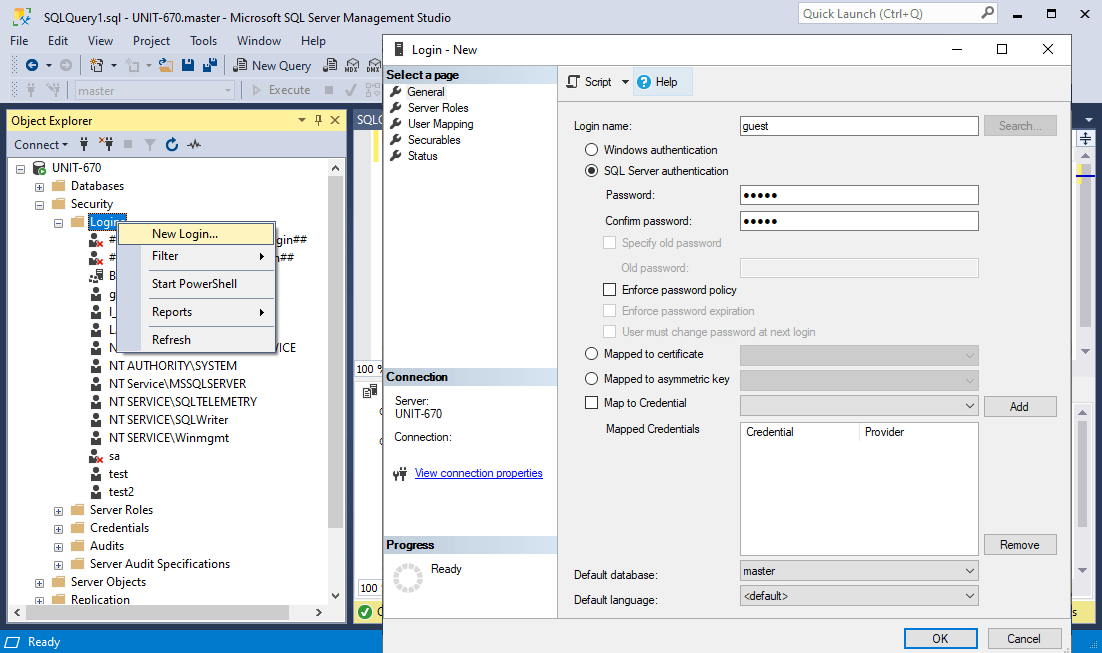This screenshot has height=653, width=1102.
Task: Open the Default language dropdown
Action: tap(858, 596)
